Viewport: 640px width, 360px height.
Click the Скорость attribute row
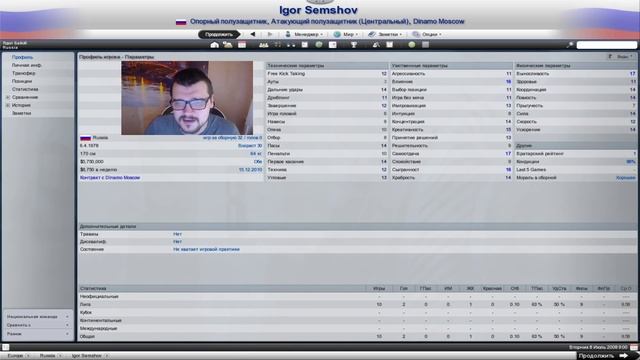click(x=576, y=122)
